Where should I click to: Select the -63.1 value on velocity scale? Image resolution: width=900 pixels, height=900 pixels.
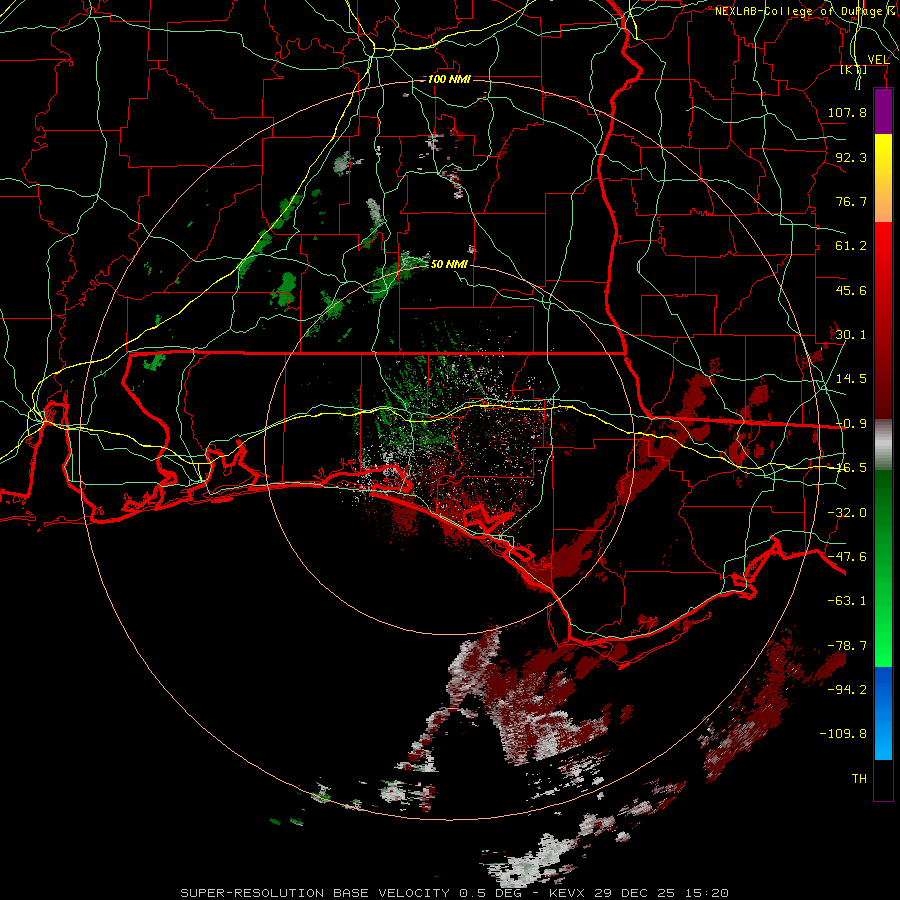(x=847, y=601)
